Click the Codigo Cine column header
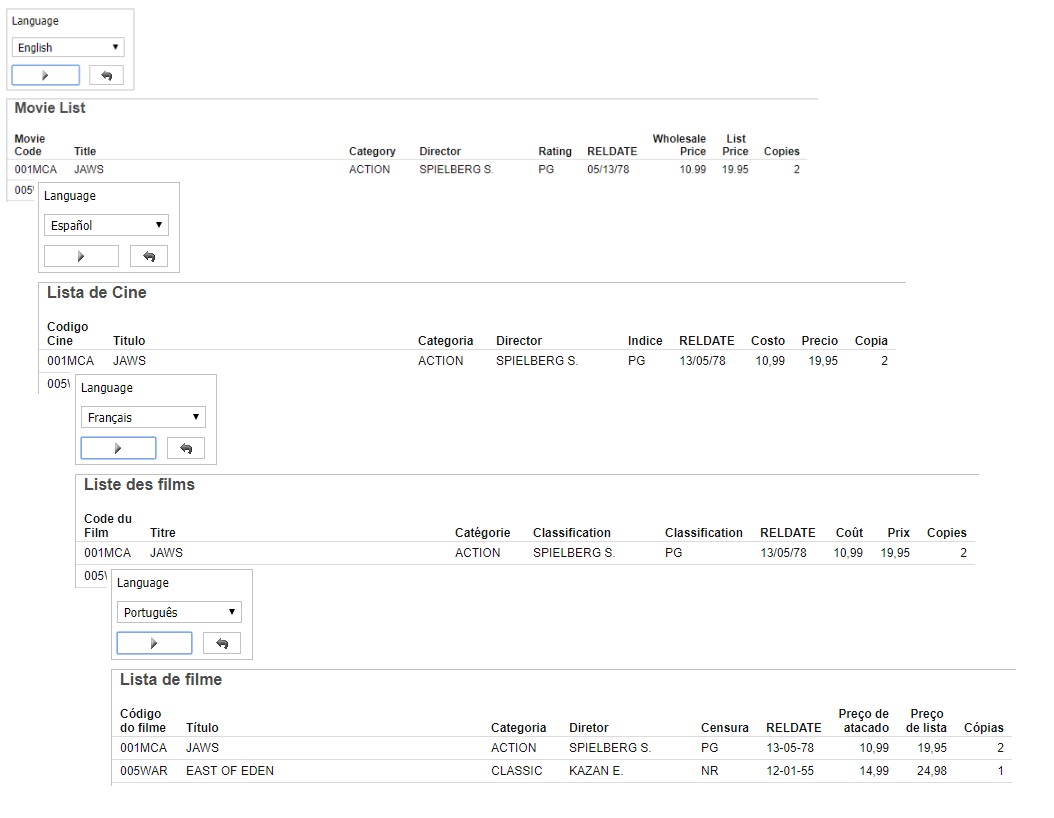The width and height of the screenshot is (1054, 818). [68, 333]
